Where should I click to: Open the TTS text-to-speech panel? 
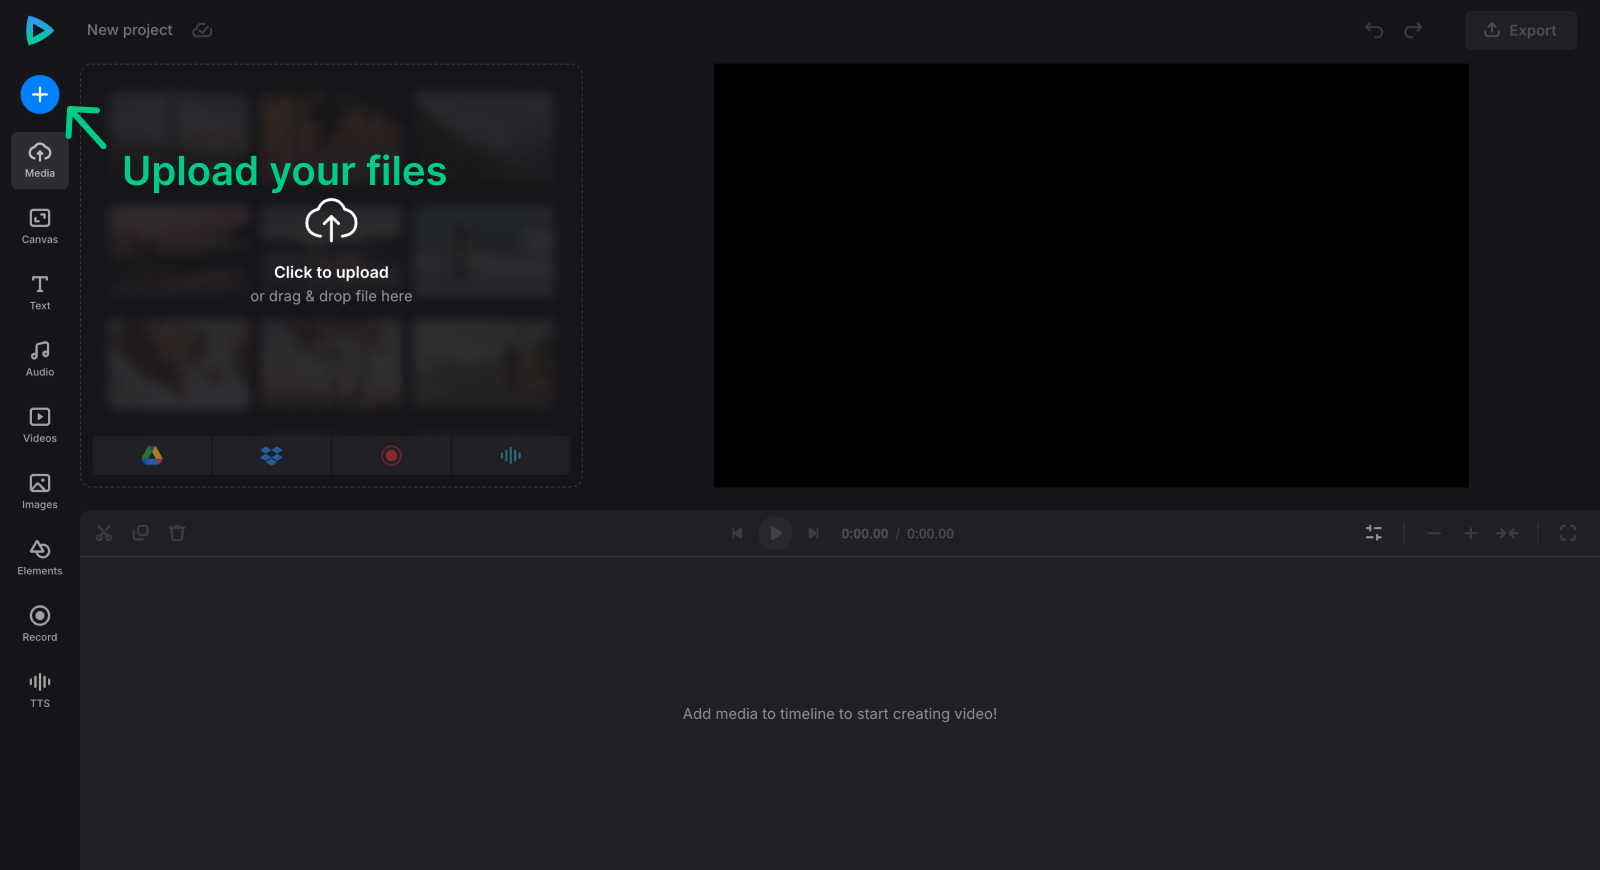coord(40,690)
